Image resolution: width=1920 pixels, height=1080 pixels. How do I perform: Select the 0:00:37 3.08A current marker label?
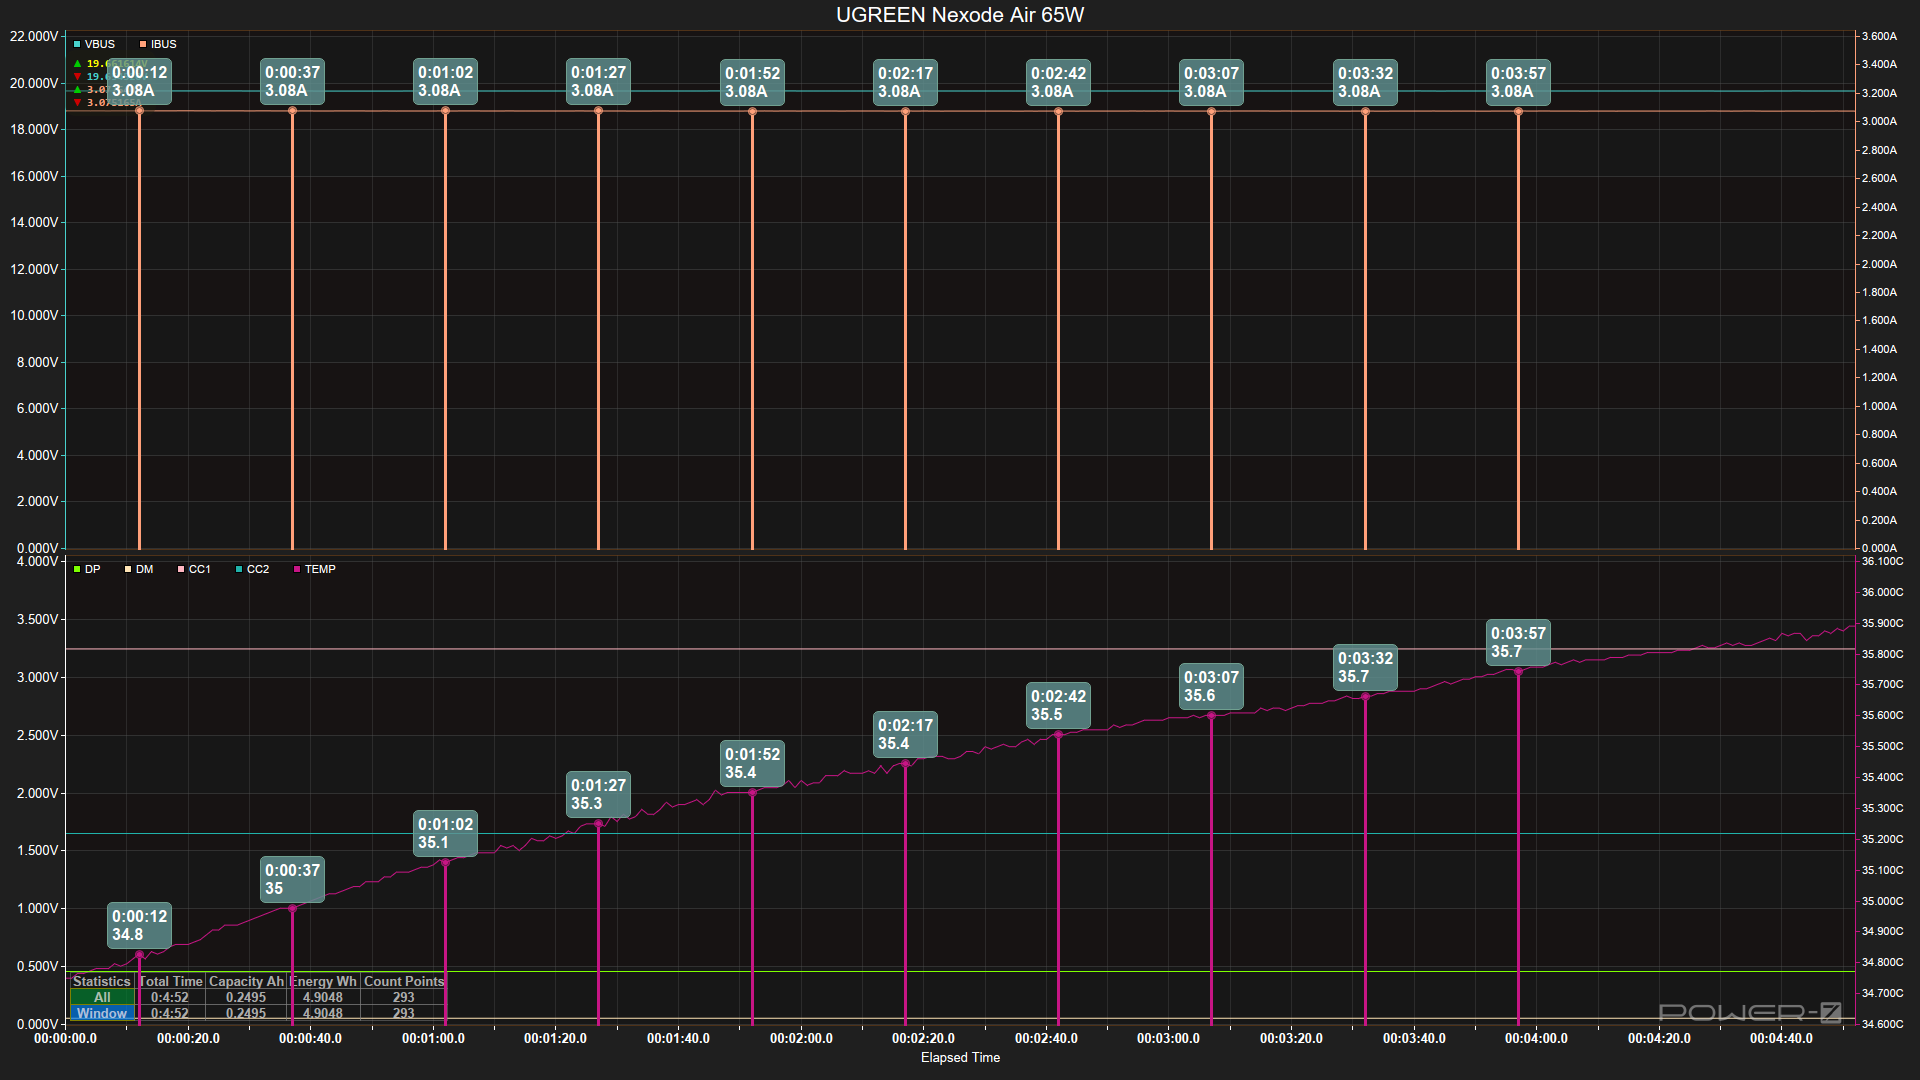(292, 82)
